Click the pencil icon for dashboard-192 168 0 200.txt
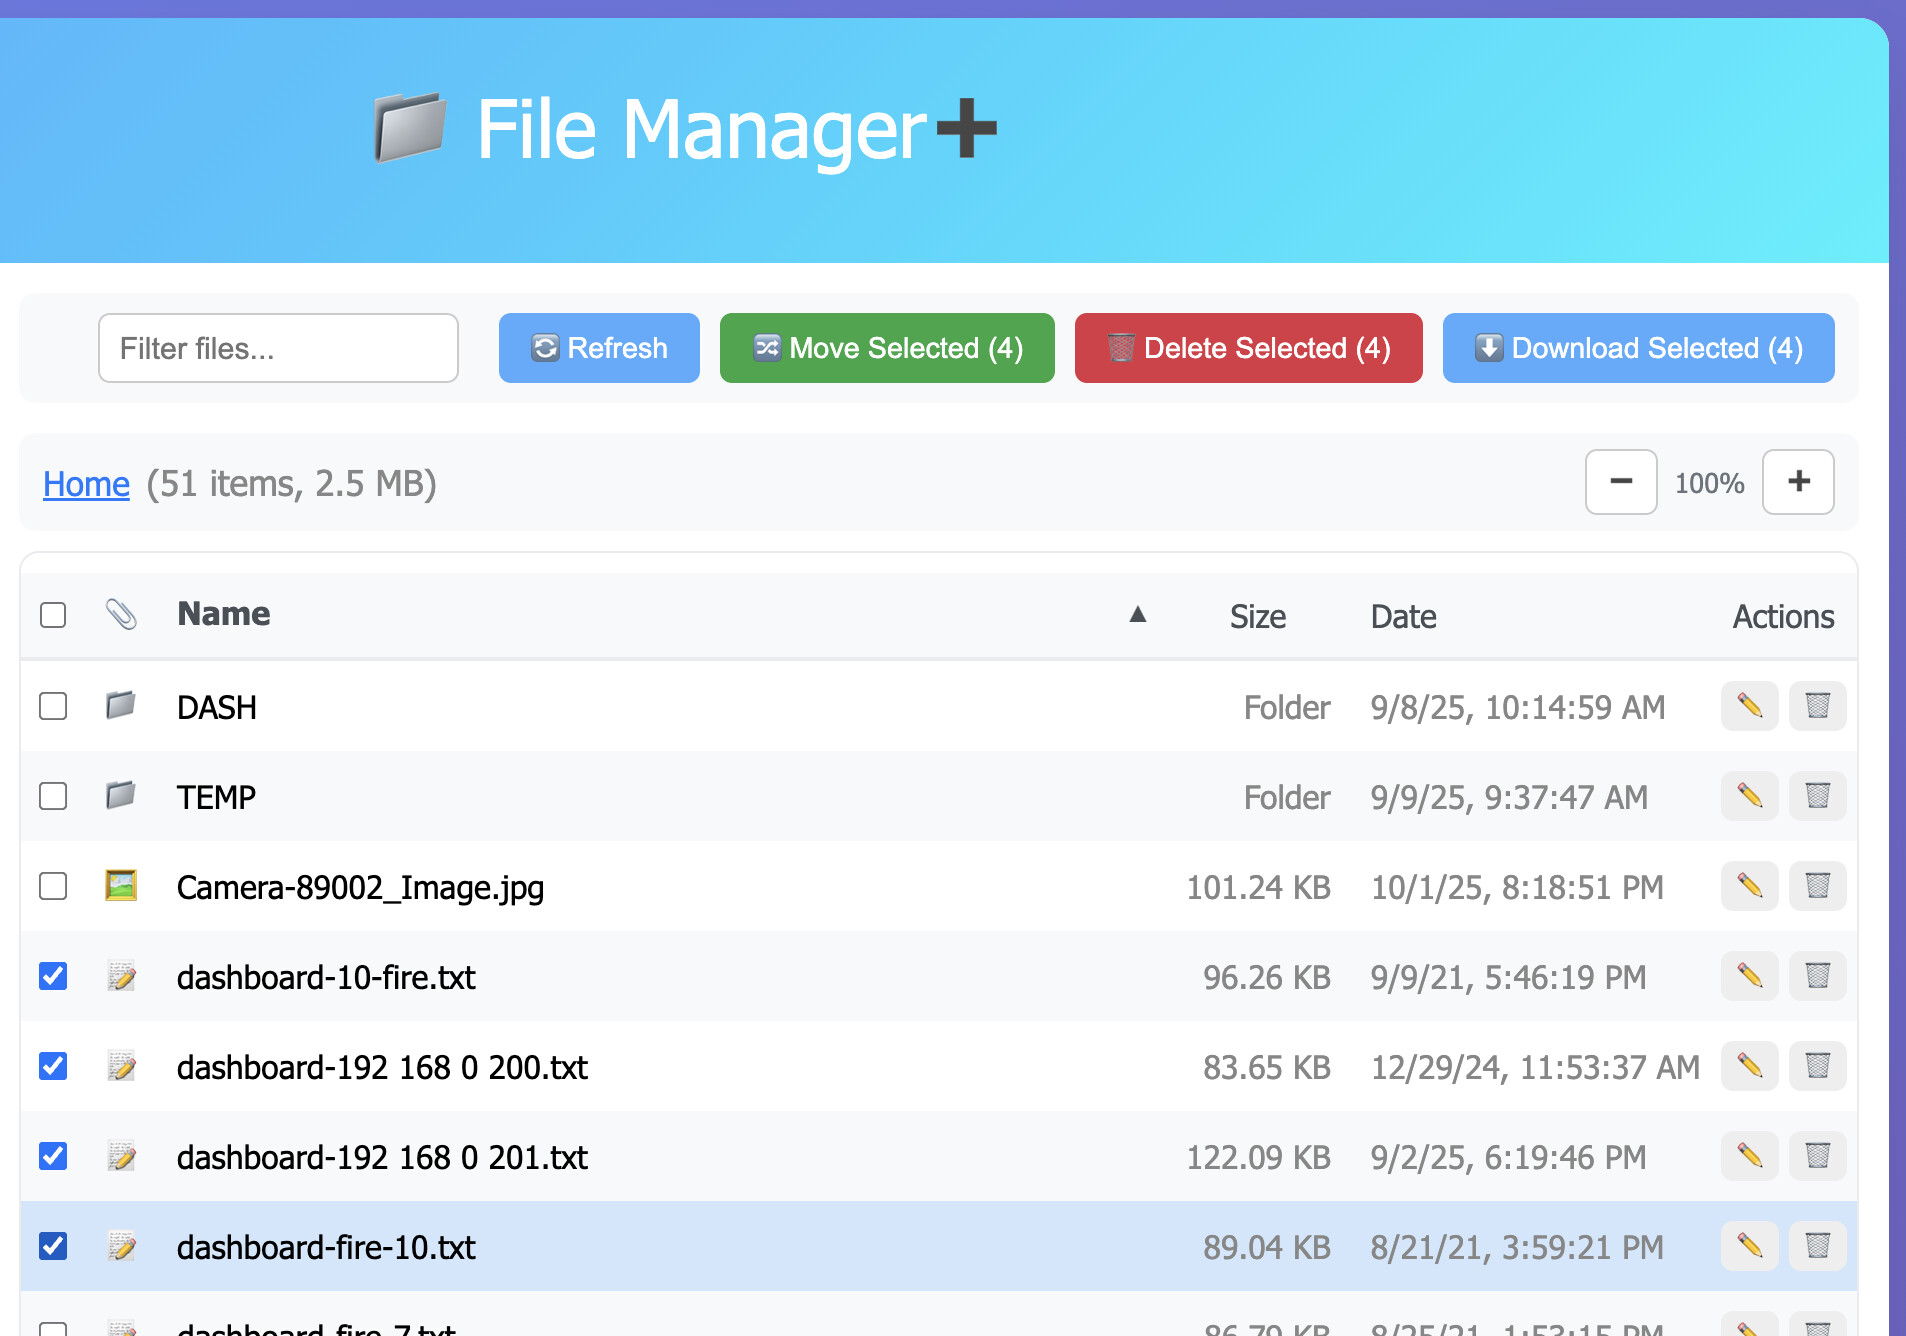Image resolution: width=1906 pixels, height=1336 pixels. click(x=1749, y=1066)
